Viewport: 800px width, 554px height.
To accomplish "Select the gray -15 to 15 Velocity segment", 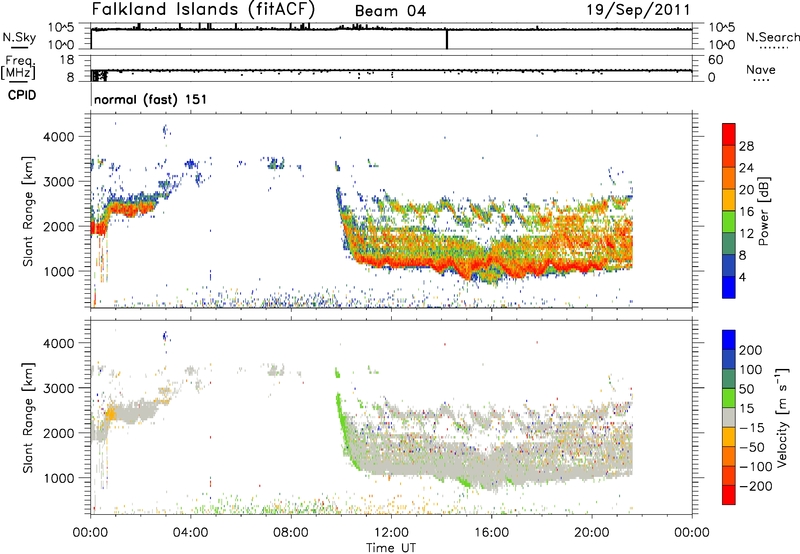I will (729, 417).
